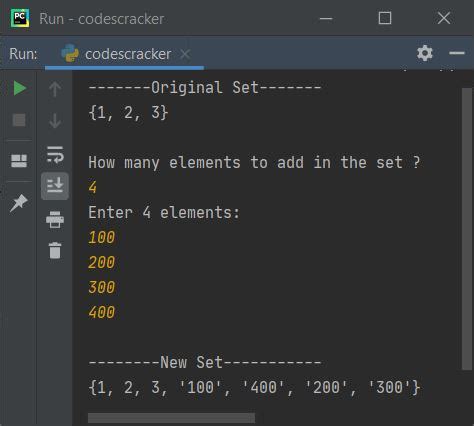Click the input value "300"

[102, 287]
